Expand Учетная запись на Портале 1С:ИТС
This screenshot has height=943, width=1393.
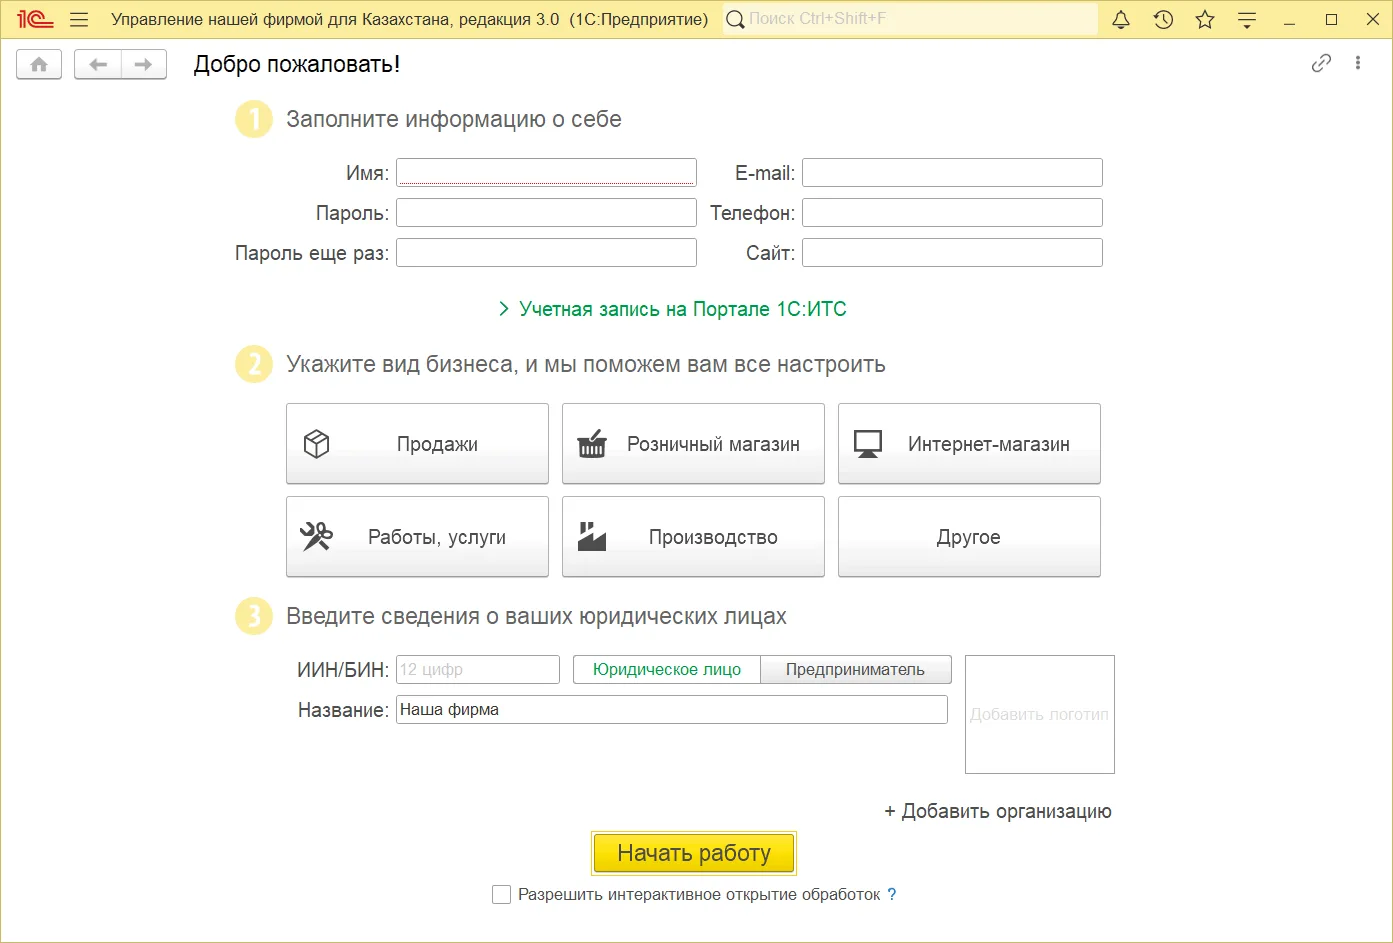click(x=672, y=309)
